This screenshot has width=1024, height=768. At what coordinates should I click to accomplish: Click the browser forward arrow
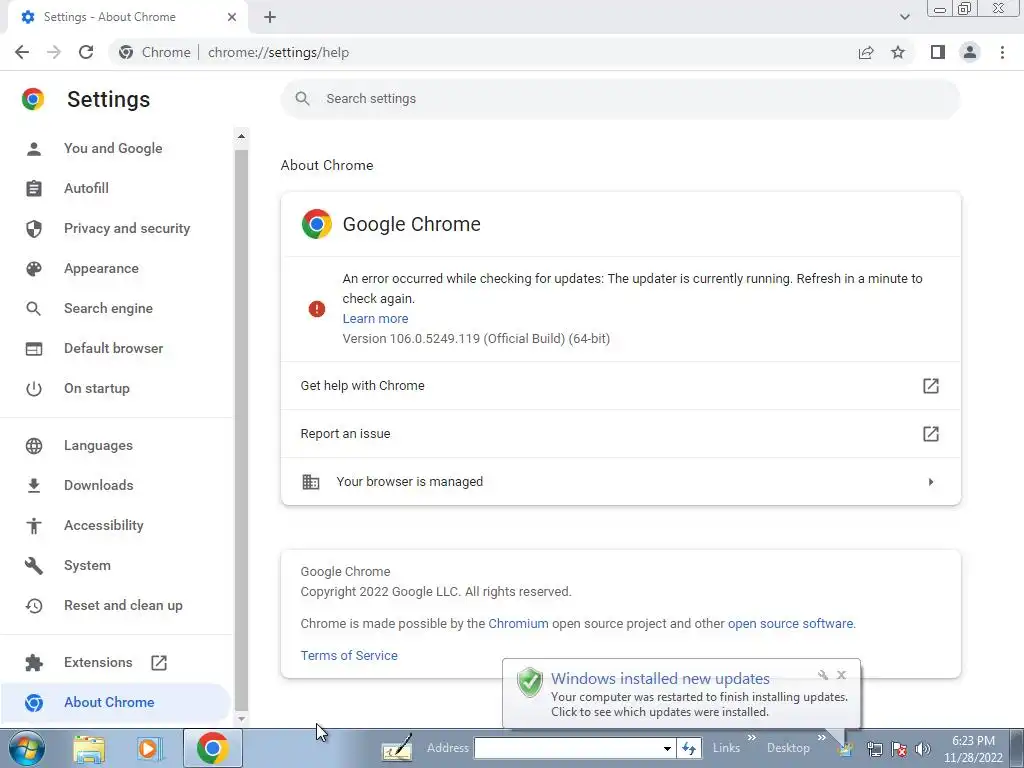pyautogui.click(x=54, y=52)
